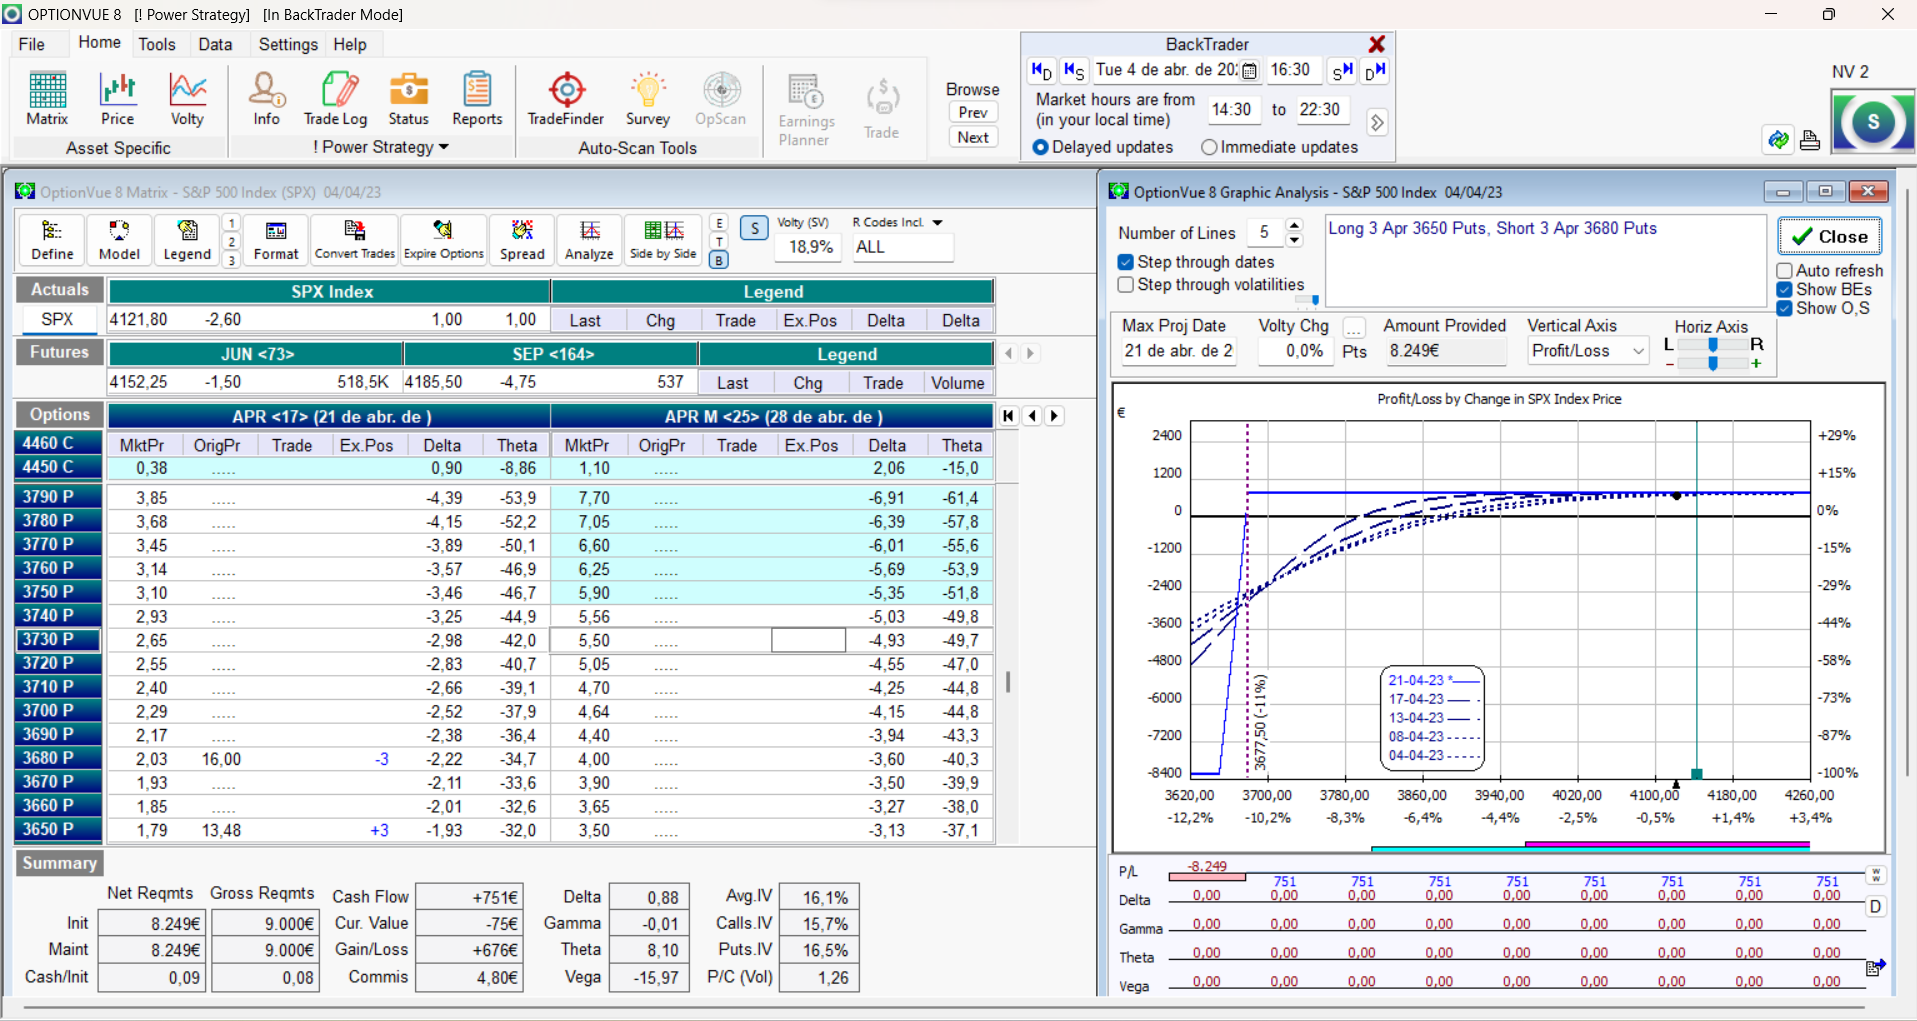Toggle Show BEs checkbox
Viewport: 1917px width, 1021px height.
click(1784, 290)
